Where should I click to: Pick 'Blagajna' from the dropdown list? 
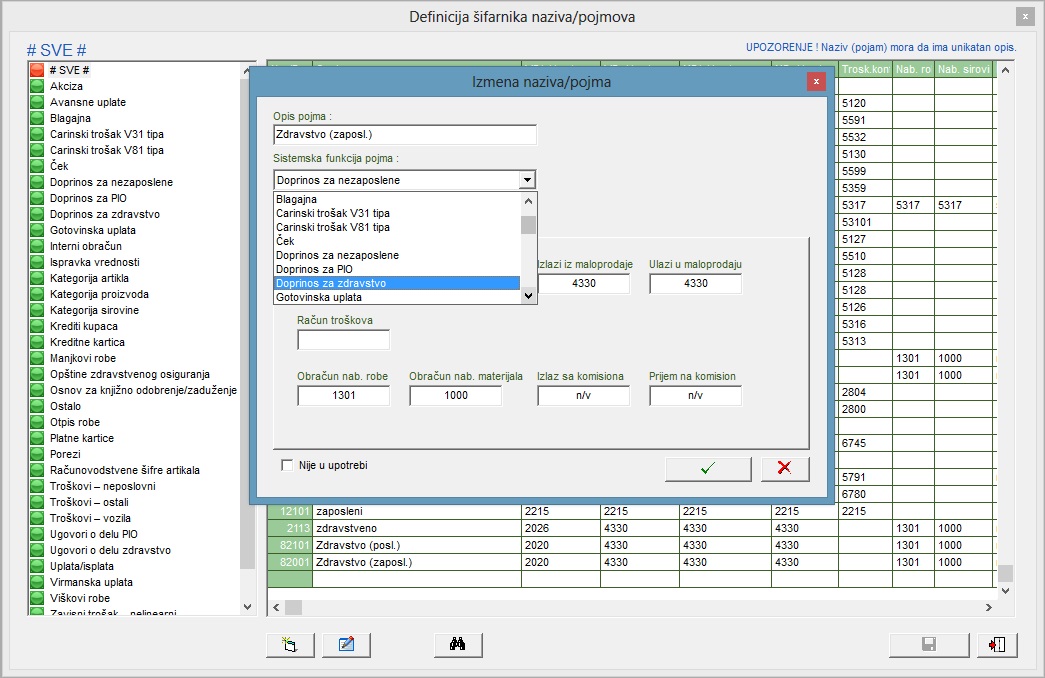click(397, 199)
